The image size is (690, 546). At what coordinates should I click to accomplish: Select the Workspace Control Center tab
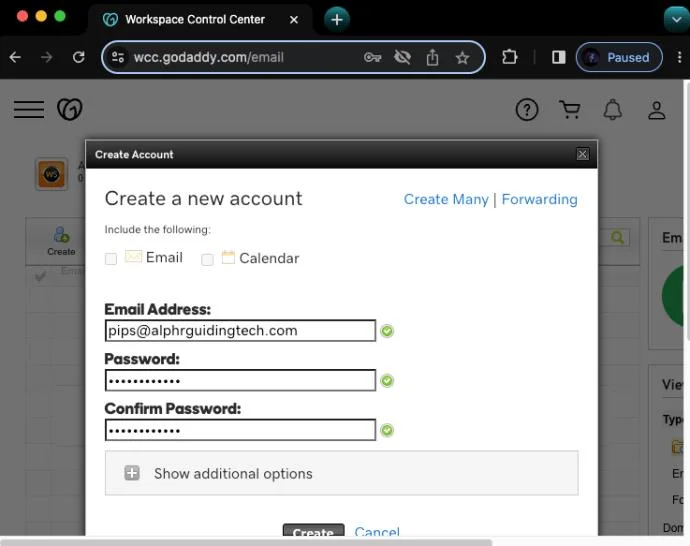click(200, 19)
